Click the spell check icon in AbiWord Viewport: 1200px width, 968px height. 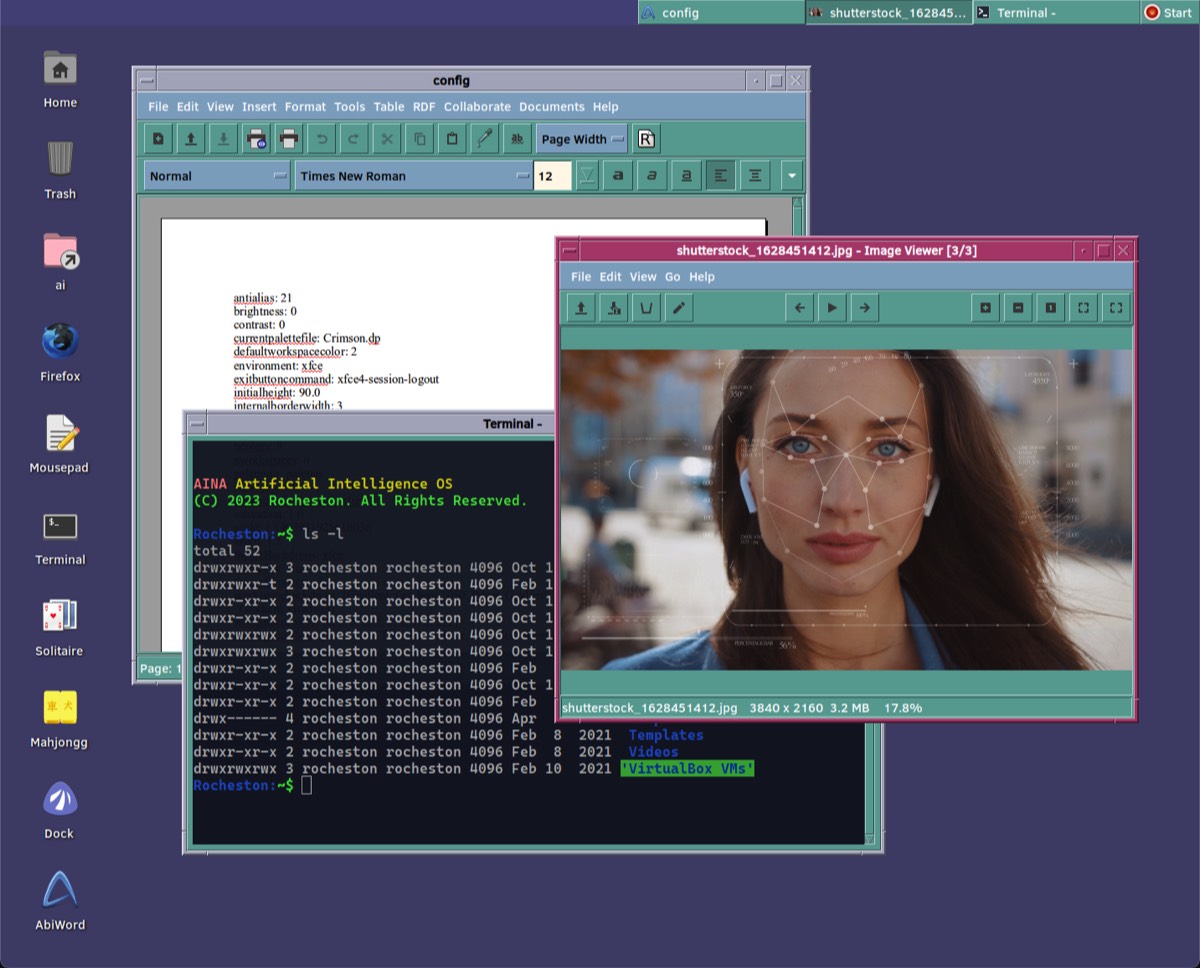coord(517,139)
